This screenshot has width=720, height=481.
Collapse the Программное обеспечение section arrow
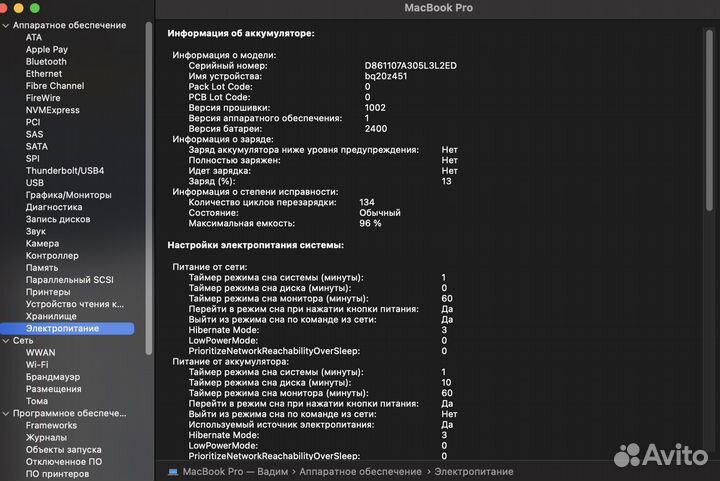[x=6, y=413]
